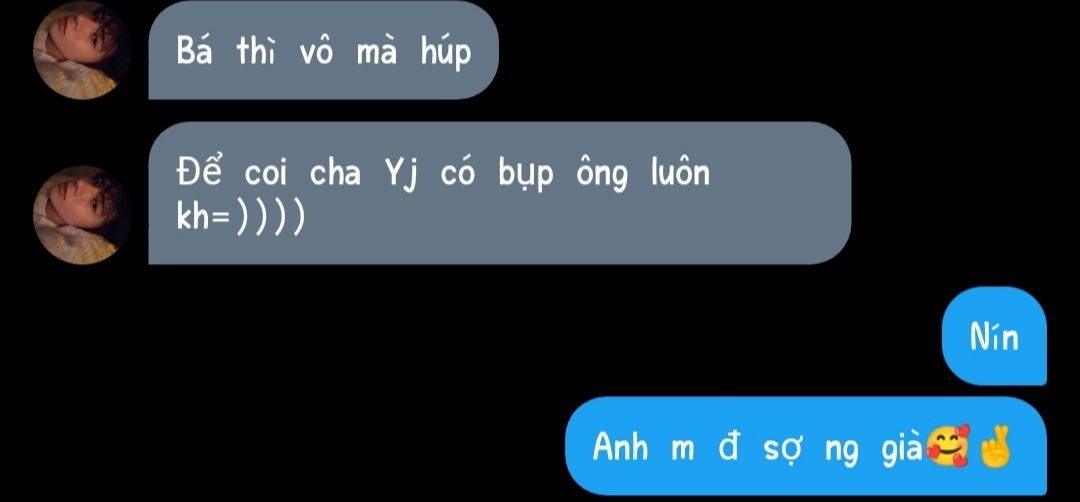Open the avatar beside "Bá thì vô mà húp"
This screenshot has height=502, width=1080.
click(81, 50)
